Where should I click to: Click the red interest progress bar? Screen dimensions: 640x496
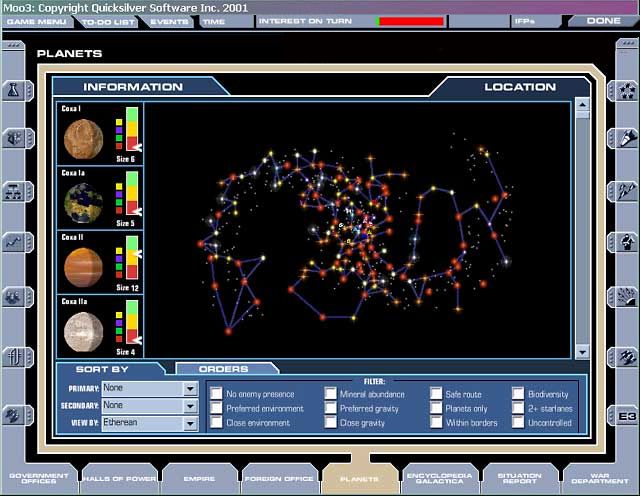pos(410,22)
